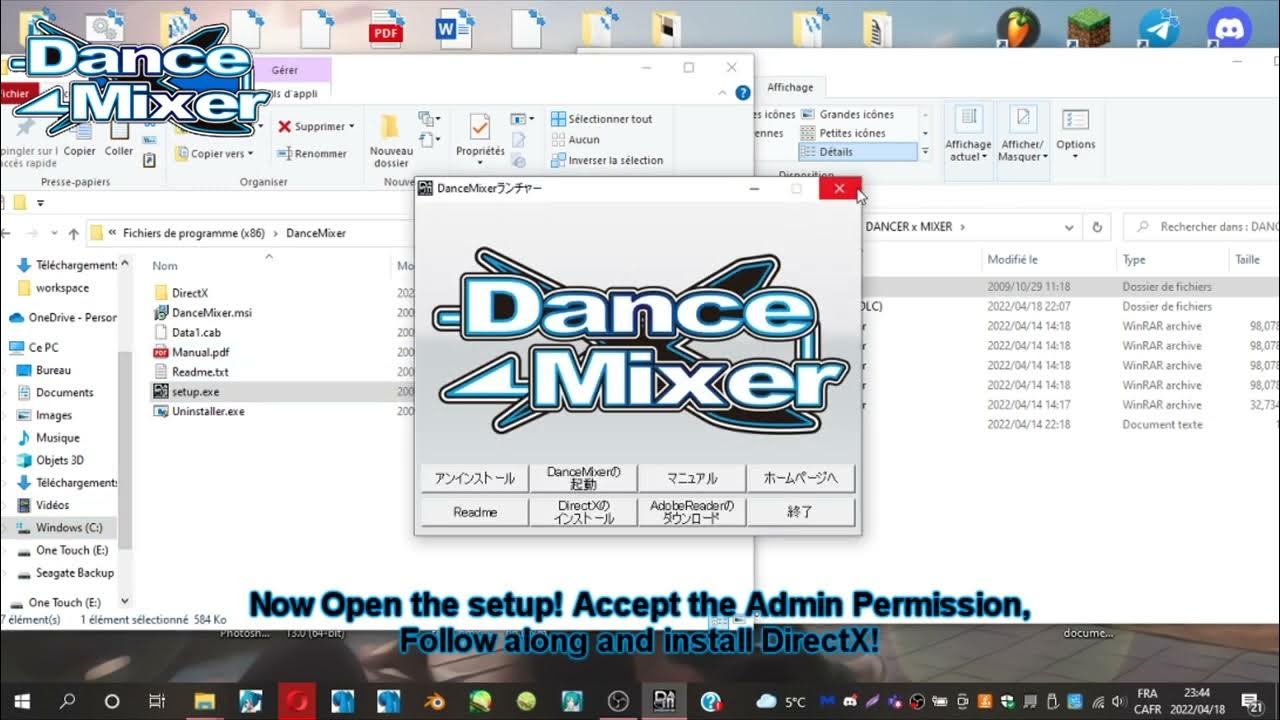Image resolution: width=1280 pixels, height=720 pixels.
Task: Select the Détails layout option
Action: pos(857,152)
